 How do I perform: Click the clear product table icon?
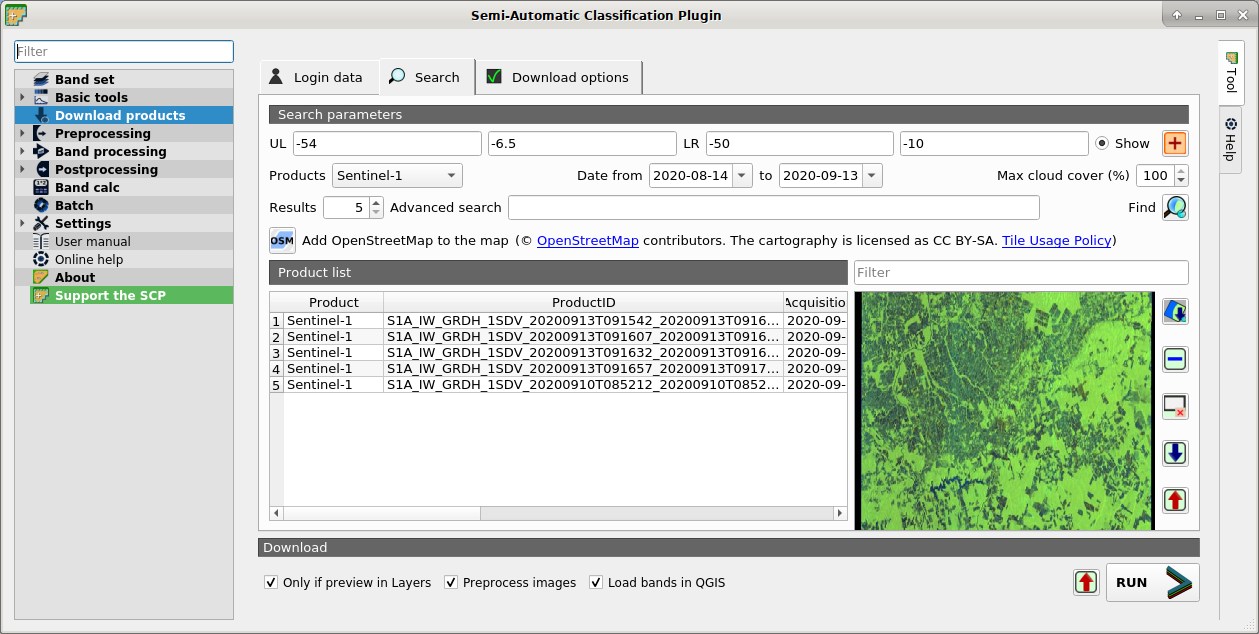pos(1175,406)
